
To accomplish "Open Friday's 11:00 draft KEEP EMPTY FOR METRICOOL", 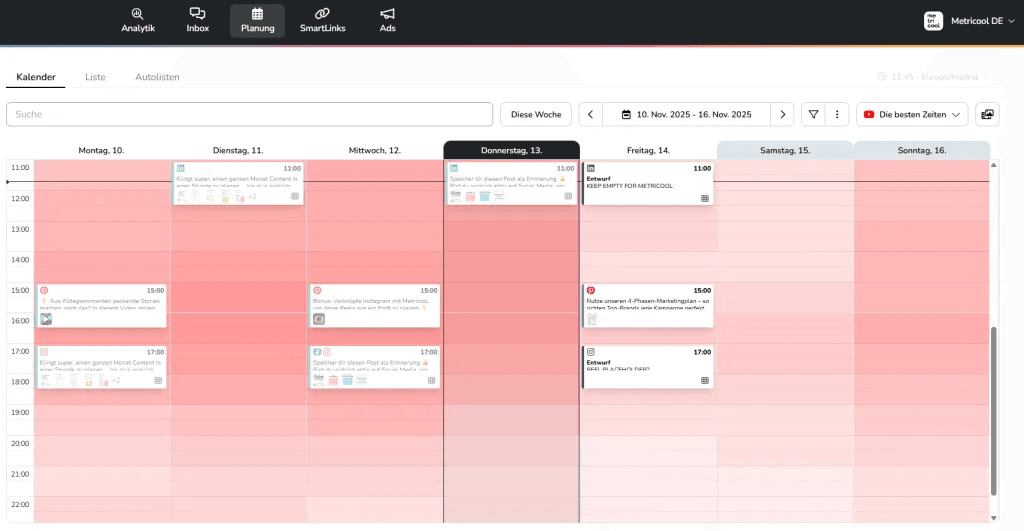I will 648,183.
